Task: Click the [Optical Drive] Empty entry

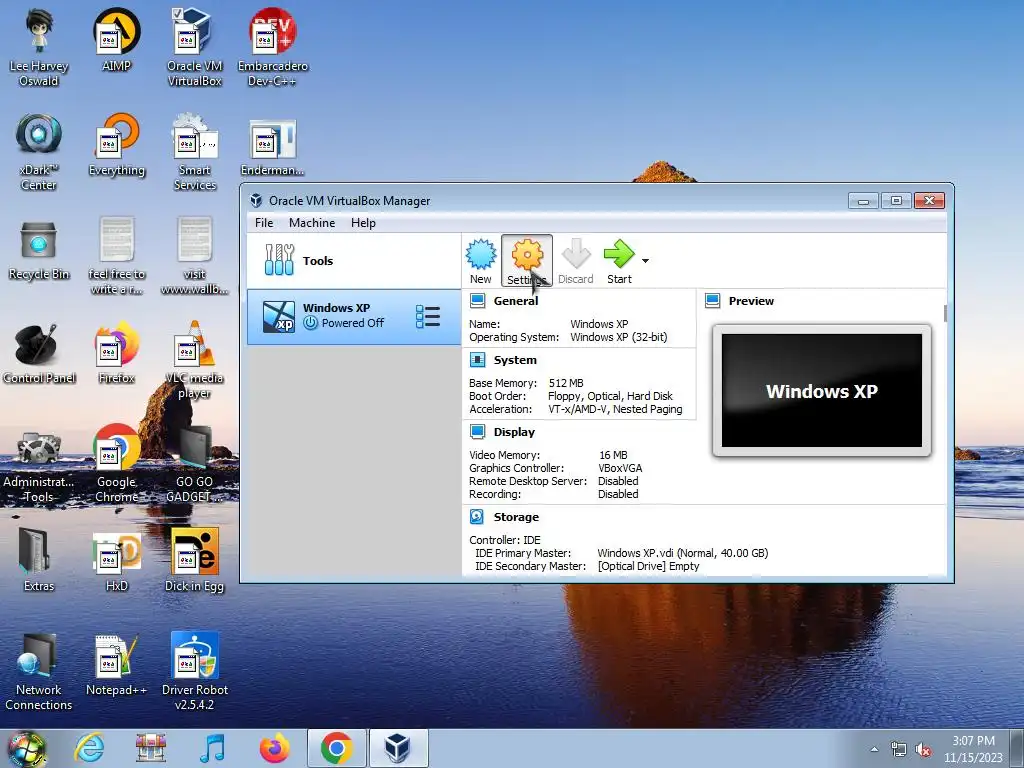Action: (648, 566)
